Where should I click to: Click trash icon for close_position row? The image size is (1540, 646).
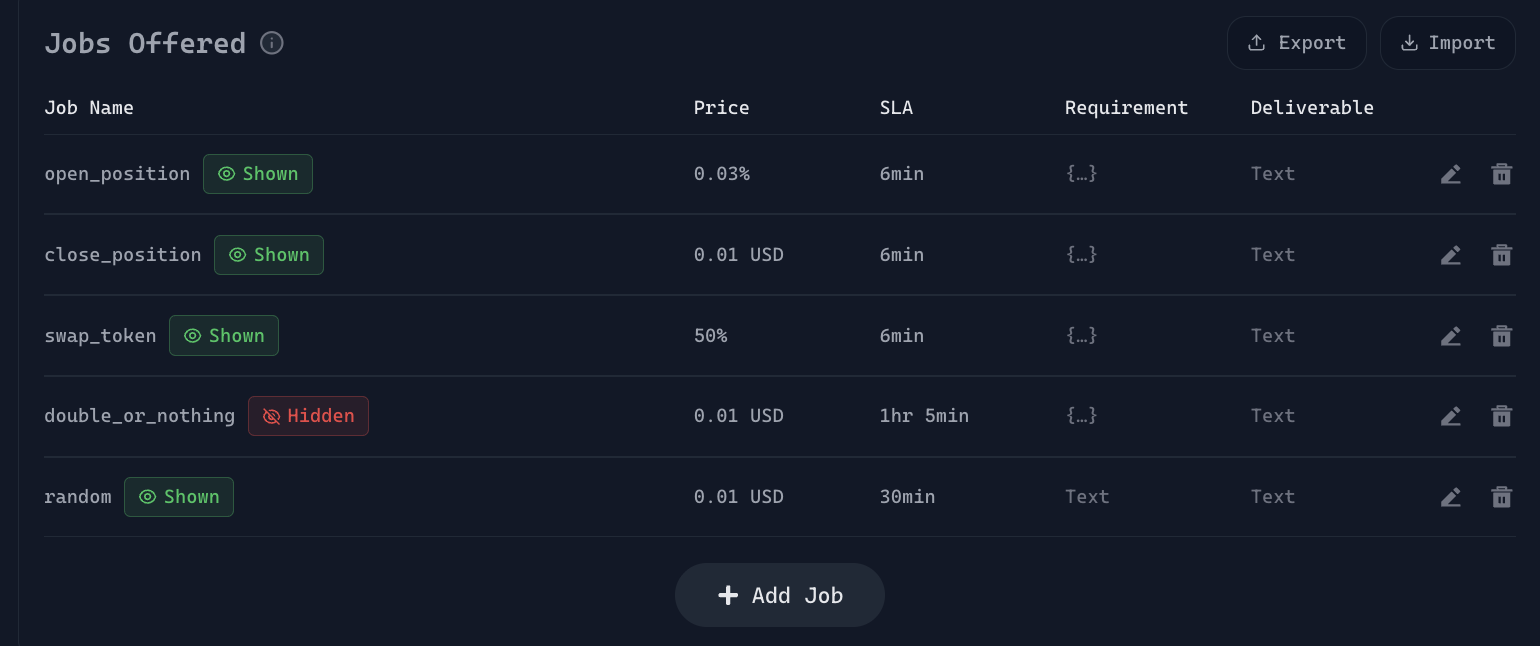pos(1501,255)
